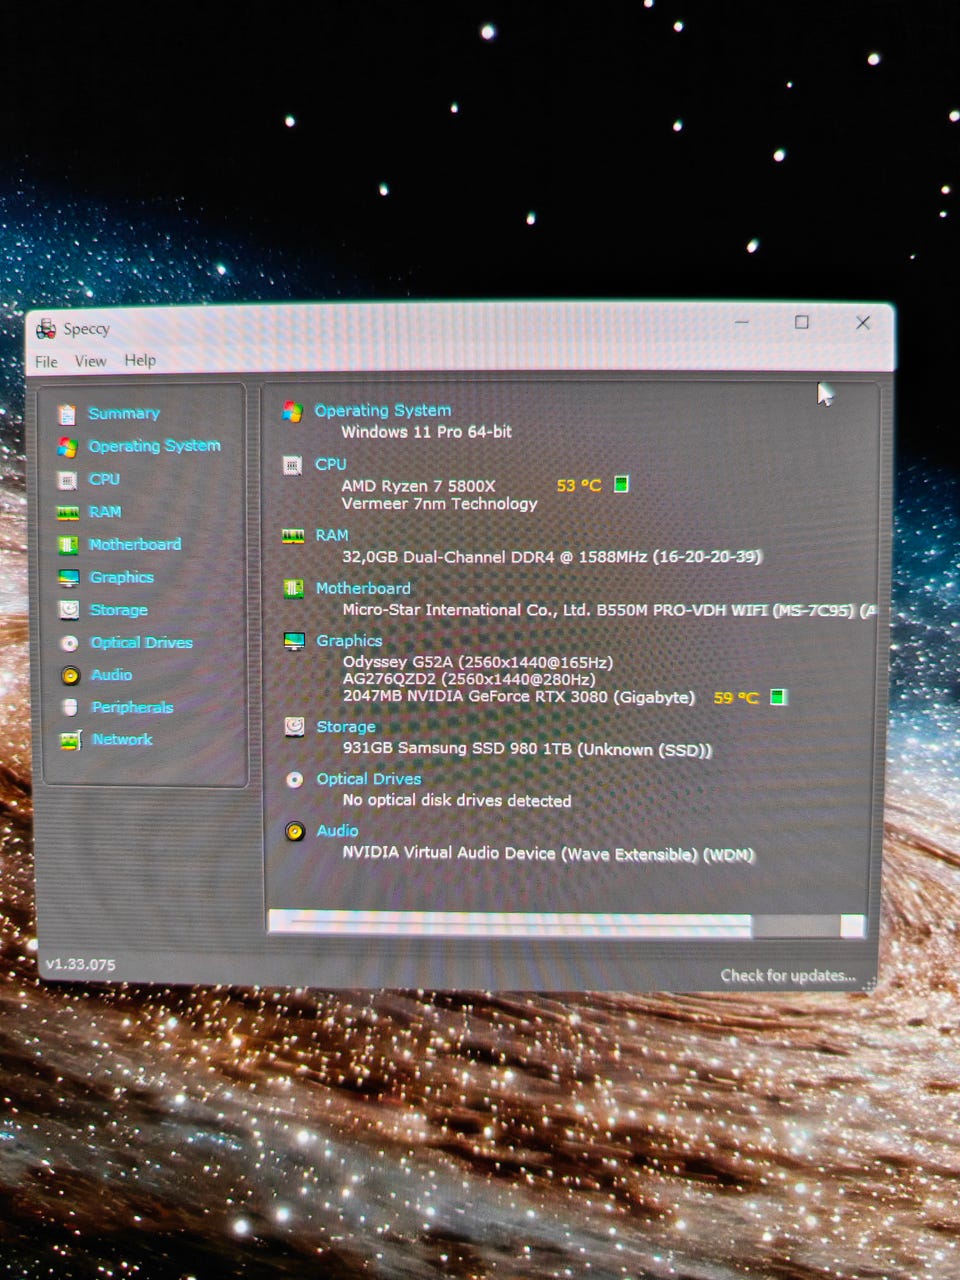The image size is (960, 1280).
Task: Click the green indicator next to GPU temperature
Action: pyautogui.click(x=778, y=697)
